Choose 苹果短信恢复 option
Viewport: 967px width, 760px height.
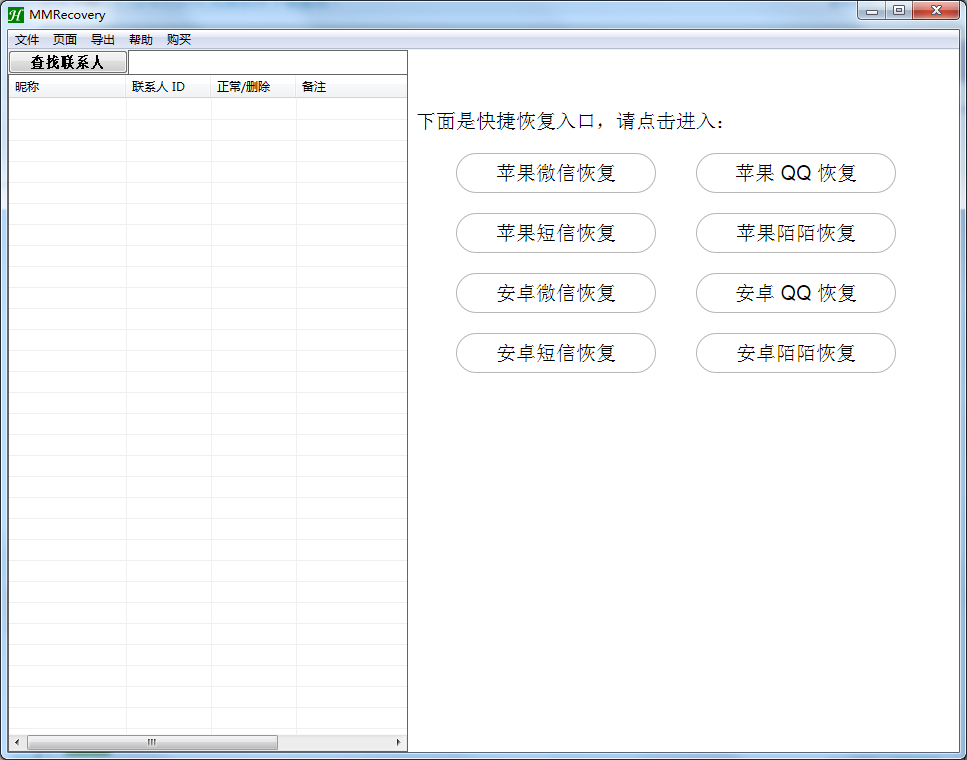[556, 233]
